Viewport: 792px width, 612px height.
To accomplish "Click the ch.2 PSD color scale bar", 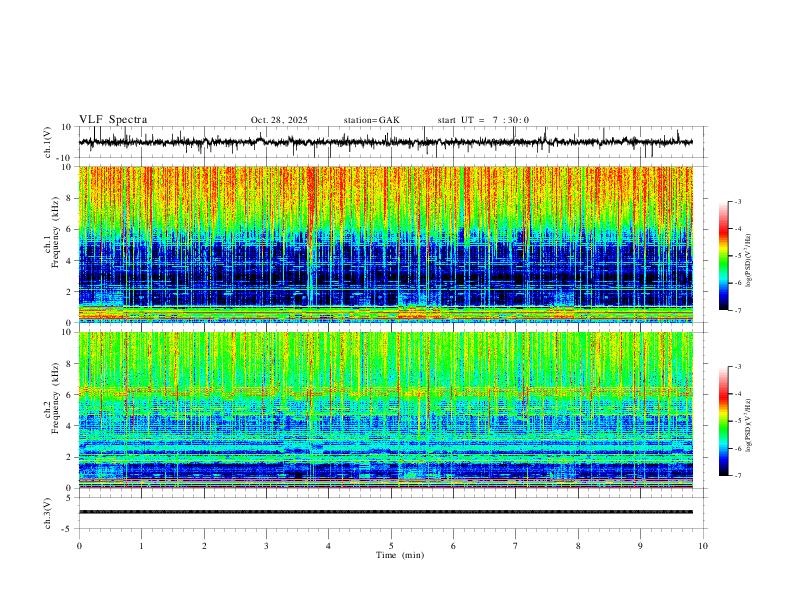I will (723, 421).
